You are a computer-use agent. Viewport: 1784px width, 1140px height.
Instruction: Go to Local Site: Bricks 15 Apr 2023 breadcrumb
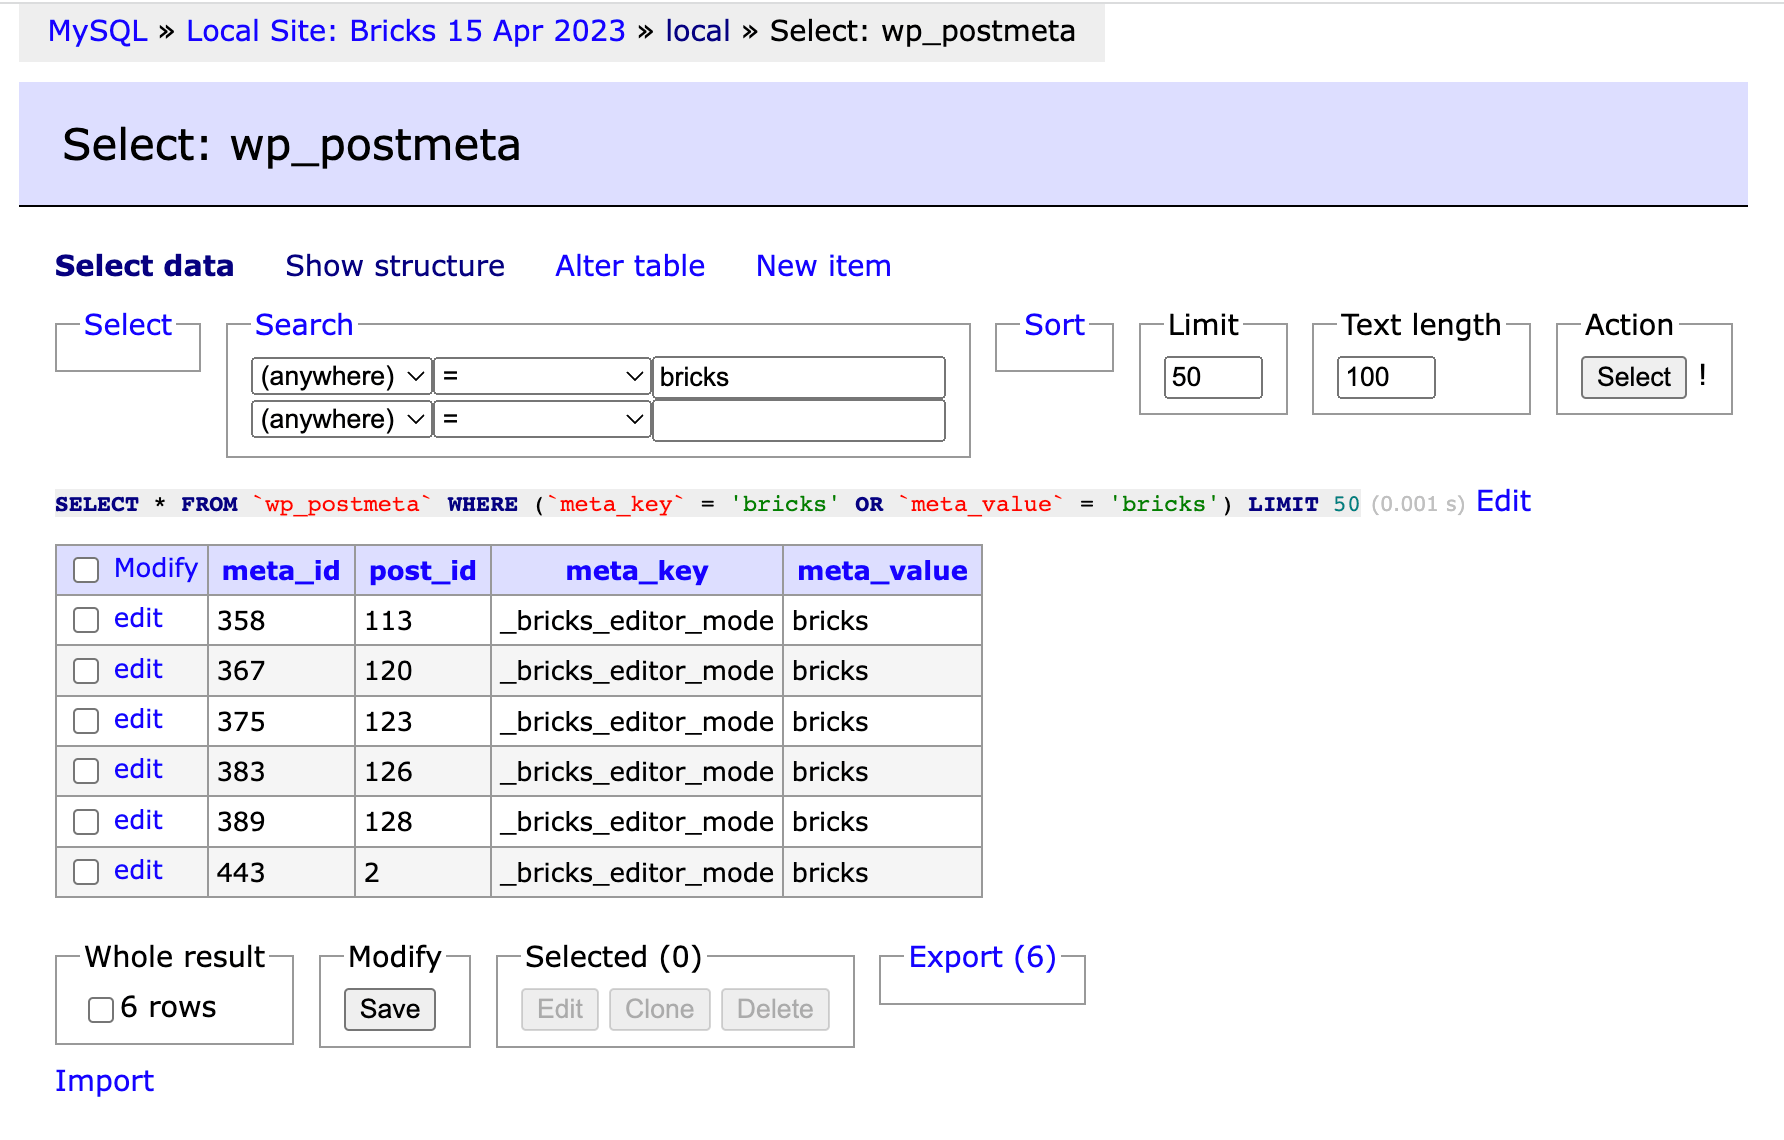pos(406,31)
